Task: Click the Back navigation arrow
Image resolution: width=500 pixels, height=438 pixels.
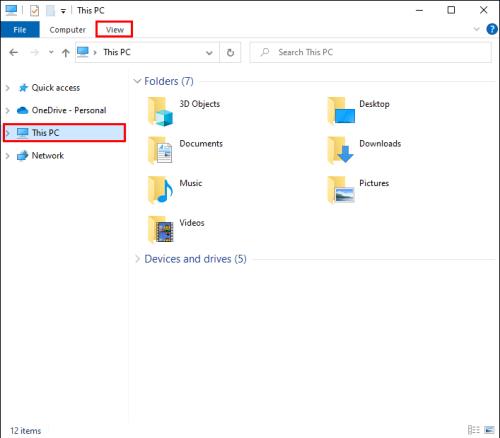Action: pos(14,52)
